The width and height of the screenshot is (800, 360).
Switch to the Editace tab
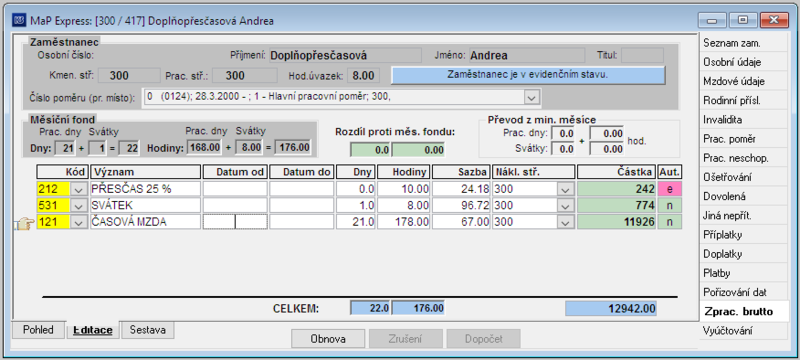pyautogui.click(x=93, y=330)
